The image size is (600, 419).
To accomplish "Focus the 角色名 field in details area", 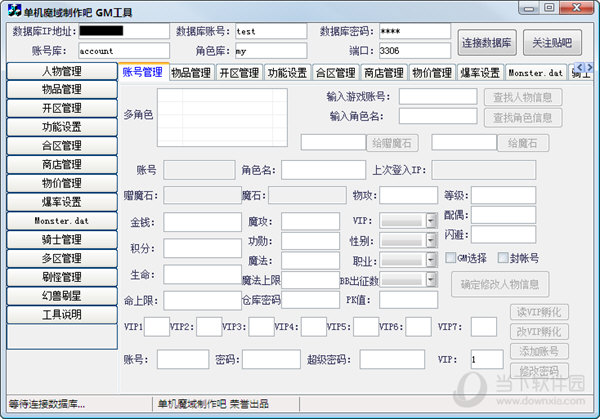I will coord(323,170).
